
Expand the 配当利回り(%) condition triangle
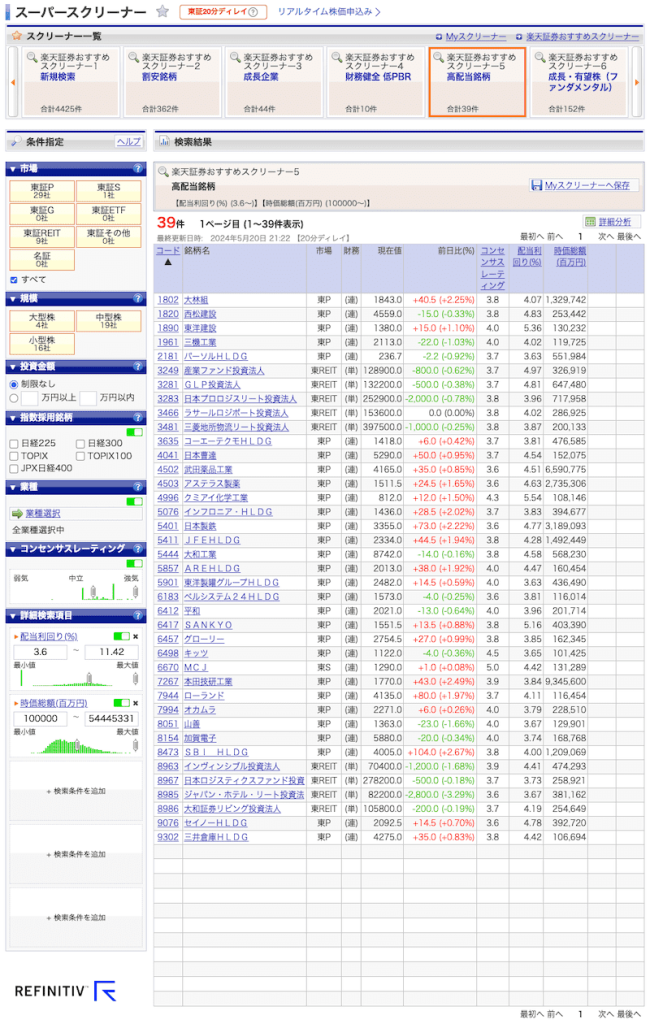tap(16, 636)
